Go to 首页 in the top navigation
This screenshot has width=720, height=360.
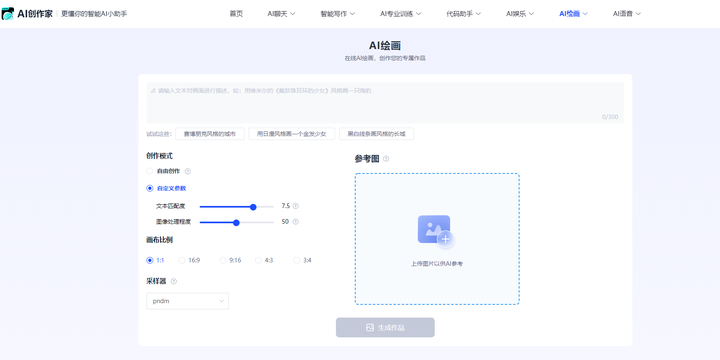click(x=236, y=14)
